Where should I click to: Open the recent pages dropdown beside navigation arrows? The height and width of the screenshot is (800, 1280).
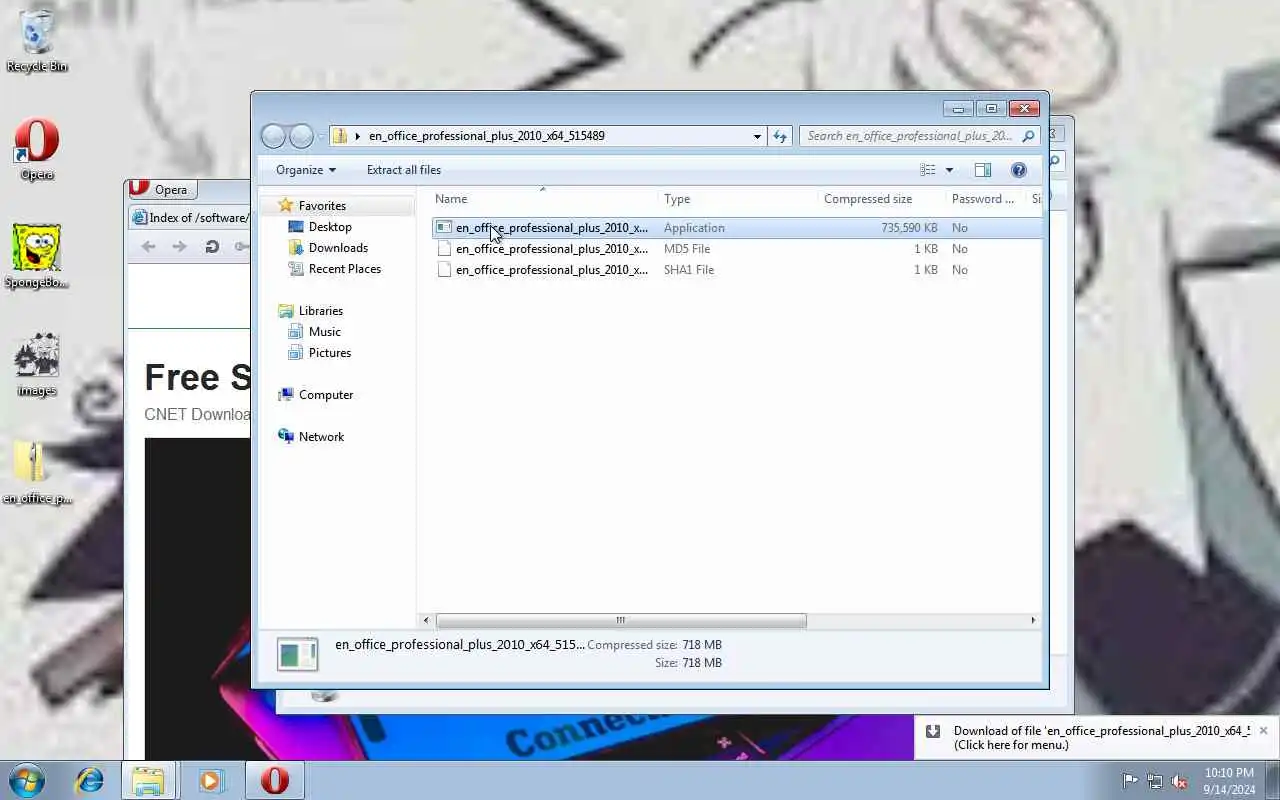pyautogui.click(x=321, y=136)
